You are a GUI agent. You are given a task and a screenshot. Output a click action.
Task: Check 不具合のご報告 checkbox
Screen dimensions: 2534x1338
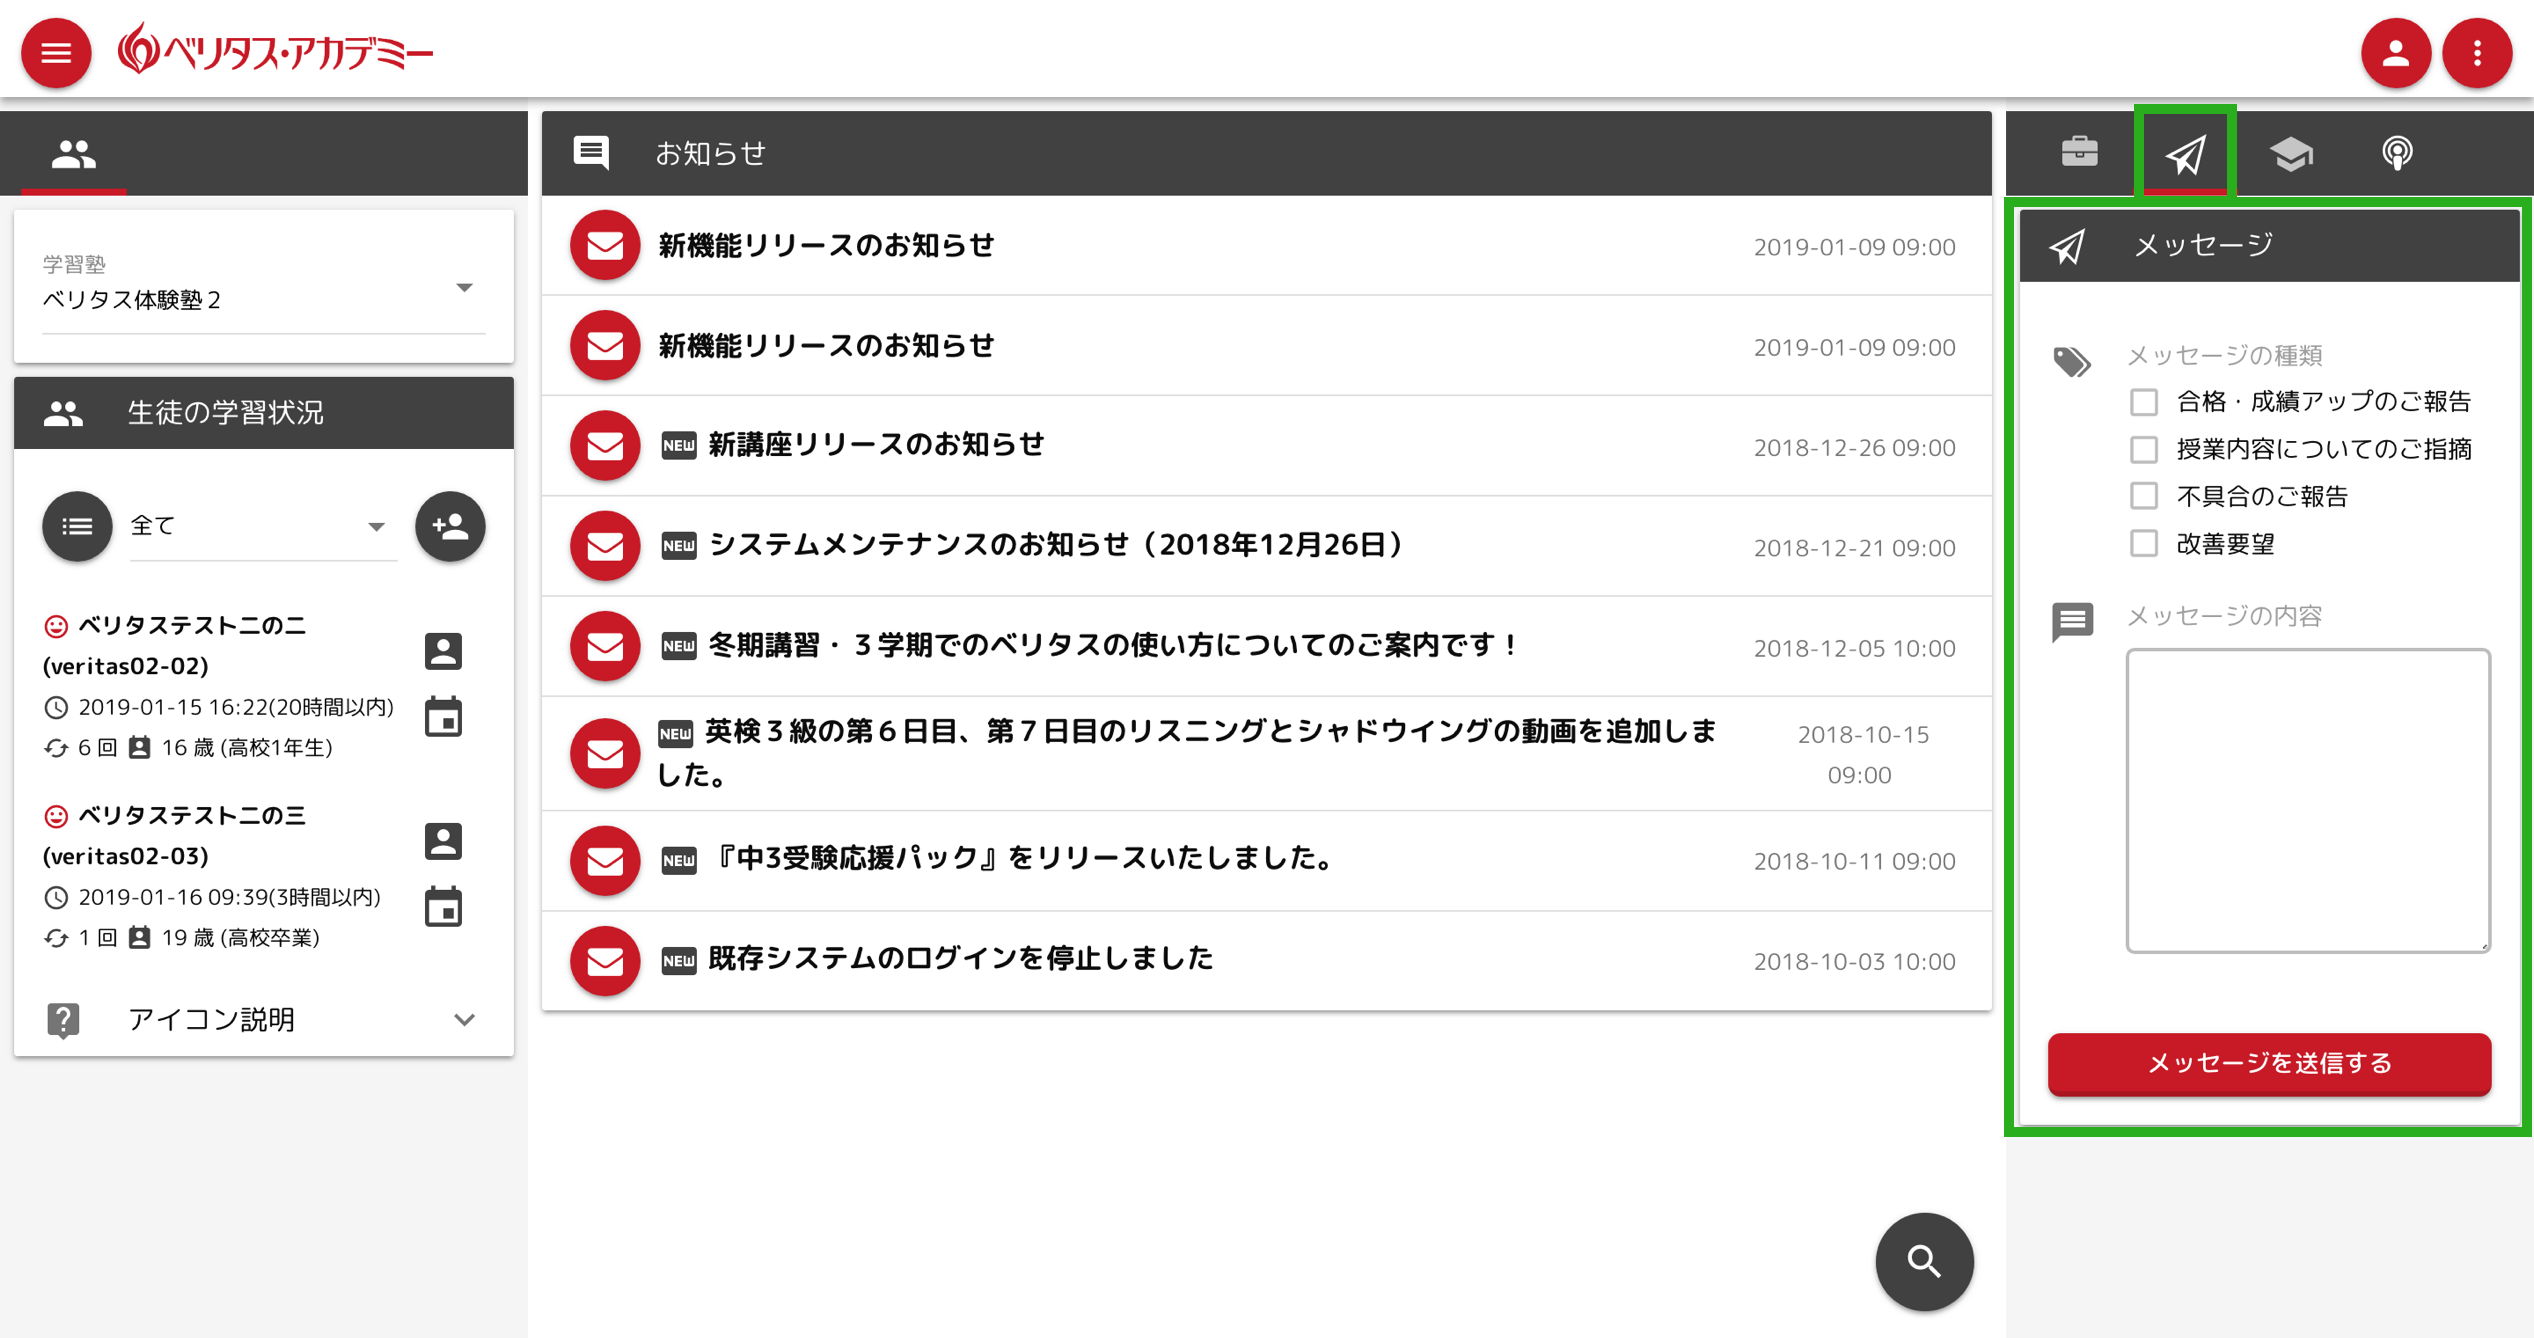pos(2143,496)
